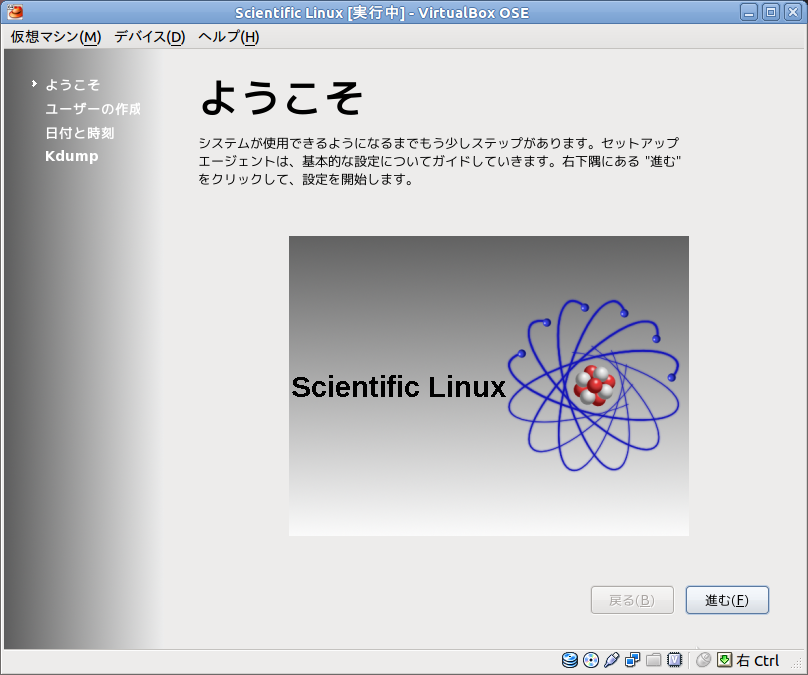
Task: Click the USB devices status icon
Action: click(612, 660)
